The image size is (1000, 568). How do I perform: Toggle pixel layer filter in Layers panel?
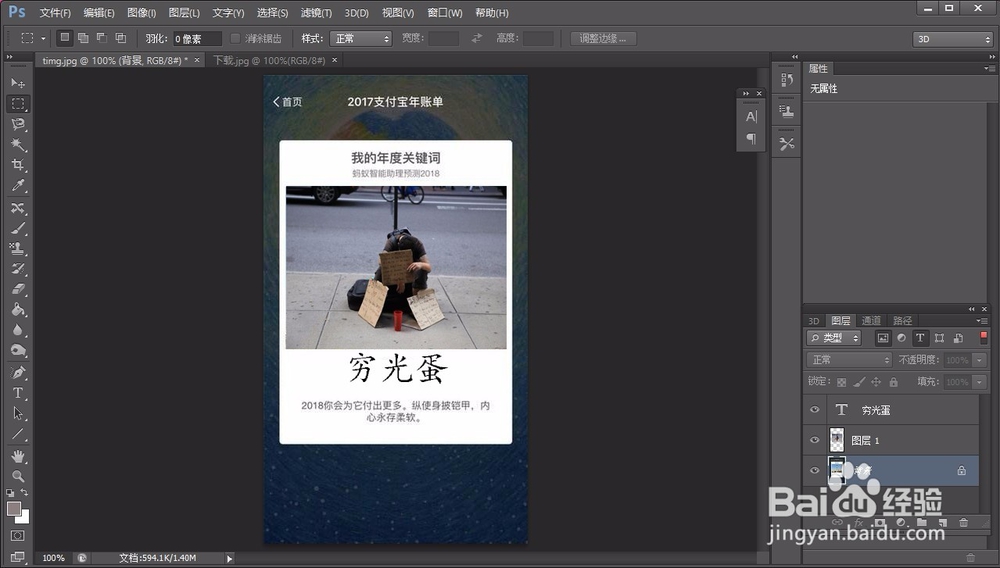coord(883,338)
